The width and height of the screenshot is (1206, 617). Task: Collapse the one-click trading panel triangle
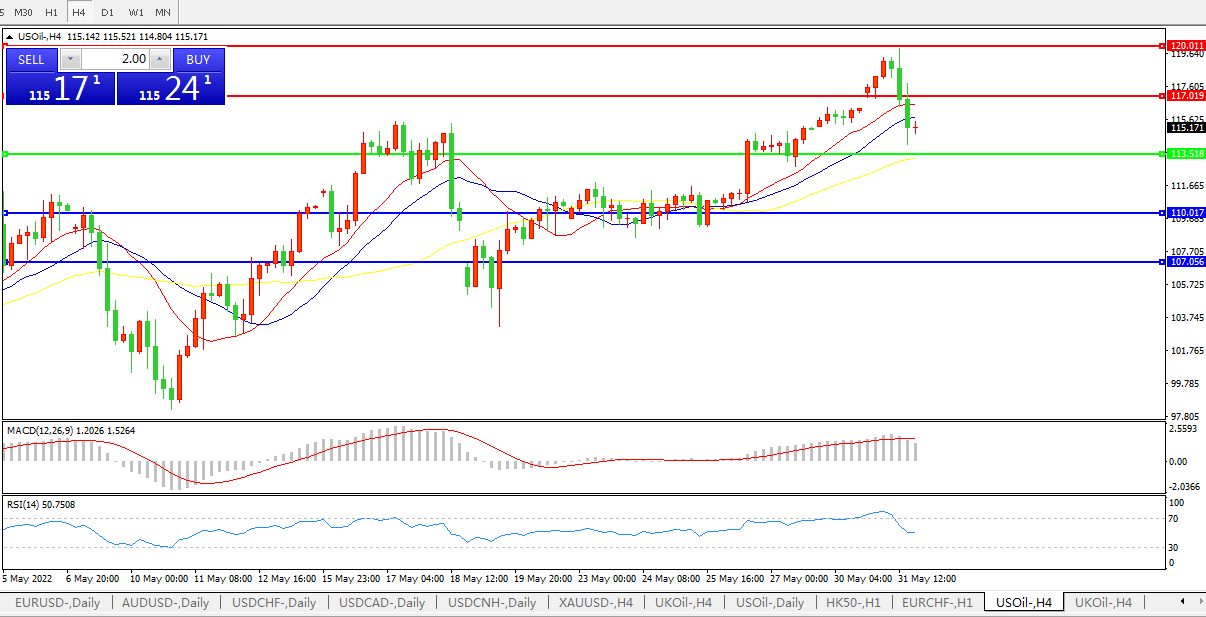[x=10, y=36]
